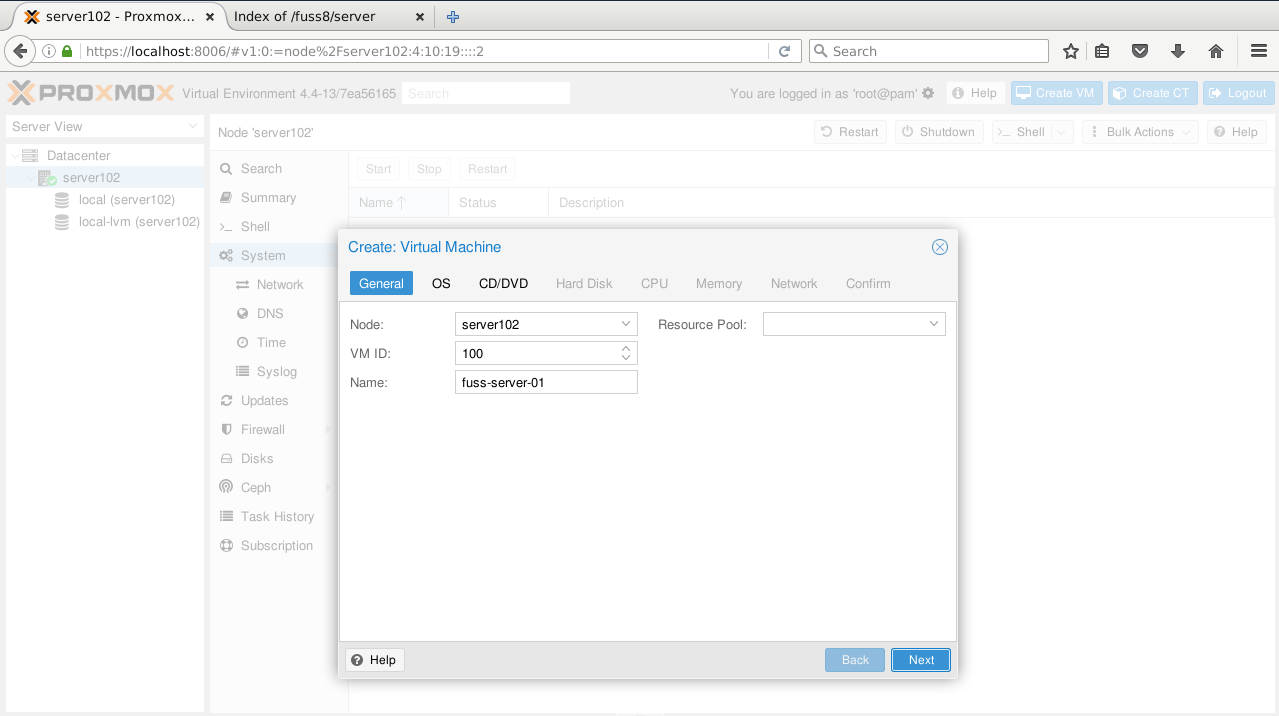Click the VM ID spinner arrows

click(x=626, y=353)
